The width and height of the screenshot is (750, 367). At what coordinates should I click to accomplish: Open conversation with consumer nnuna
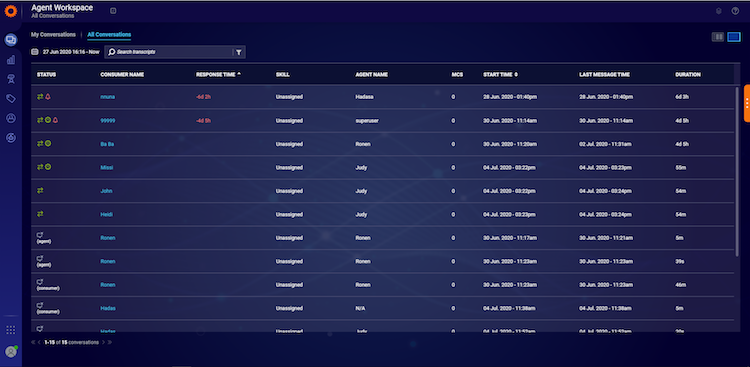(x=107, y=97)
